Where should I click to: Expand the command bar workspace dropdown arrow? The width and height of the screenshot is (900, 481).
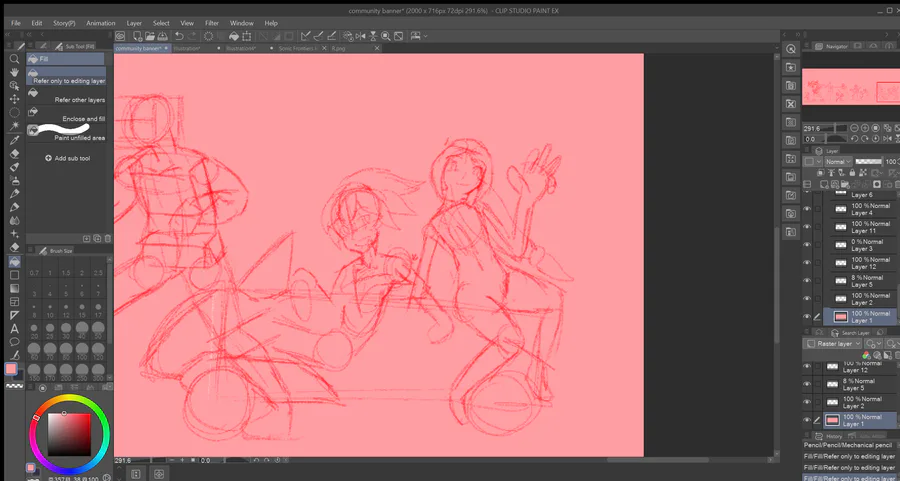point(425,36)
